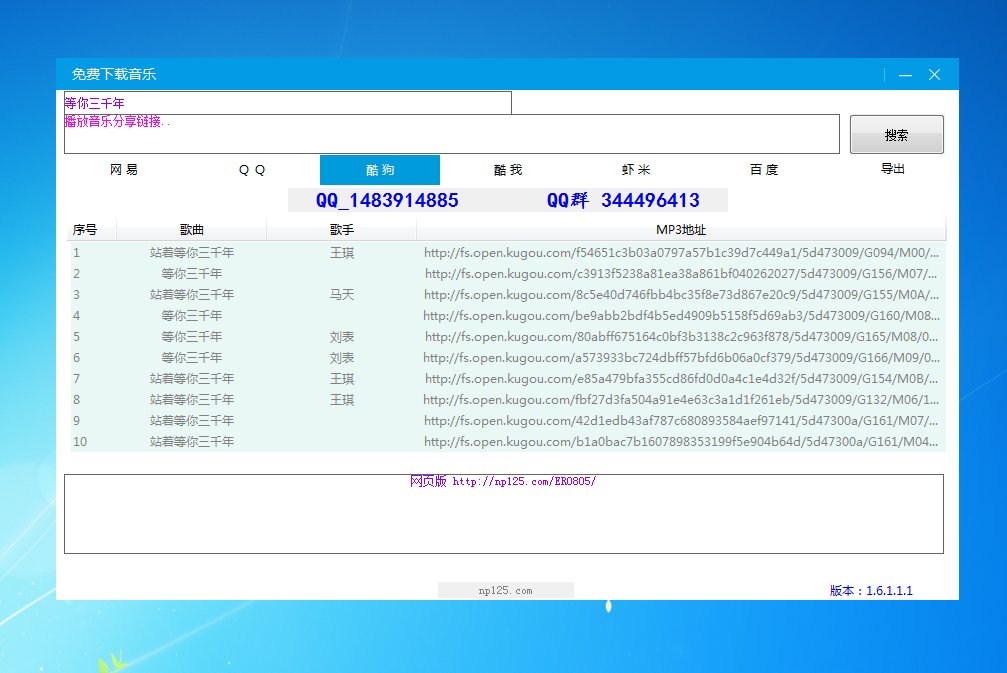Select the MP3 URL in row 10
This screenshot has height=673, width=1007.
pos(681,441)
